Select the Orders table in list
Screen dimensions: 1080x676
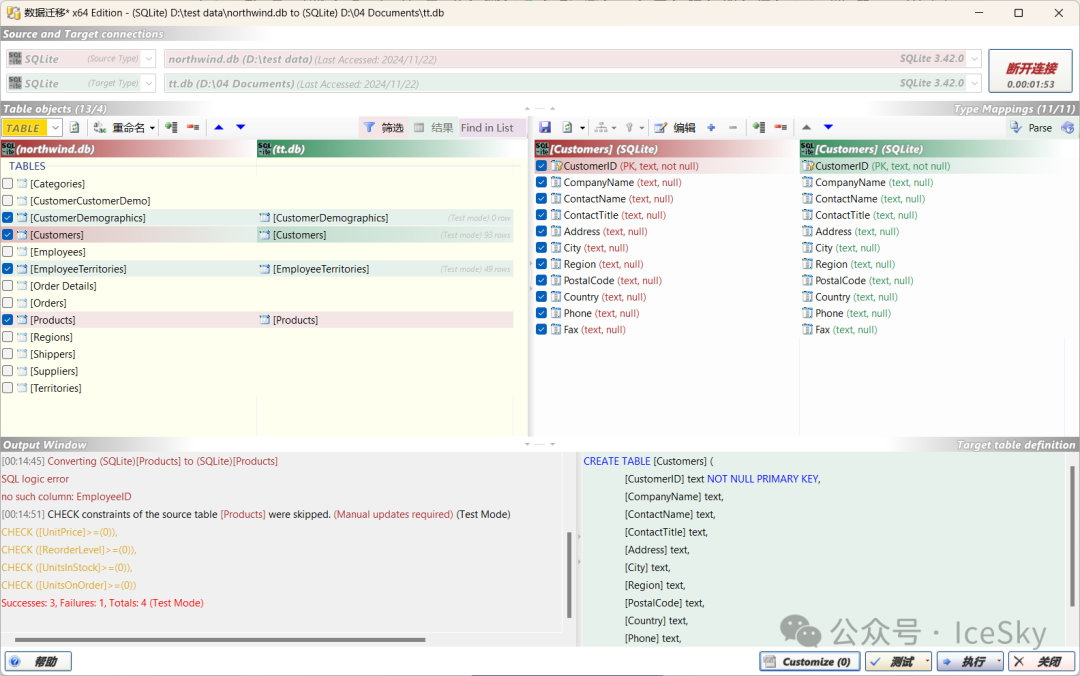[x=48, y=303]
